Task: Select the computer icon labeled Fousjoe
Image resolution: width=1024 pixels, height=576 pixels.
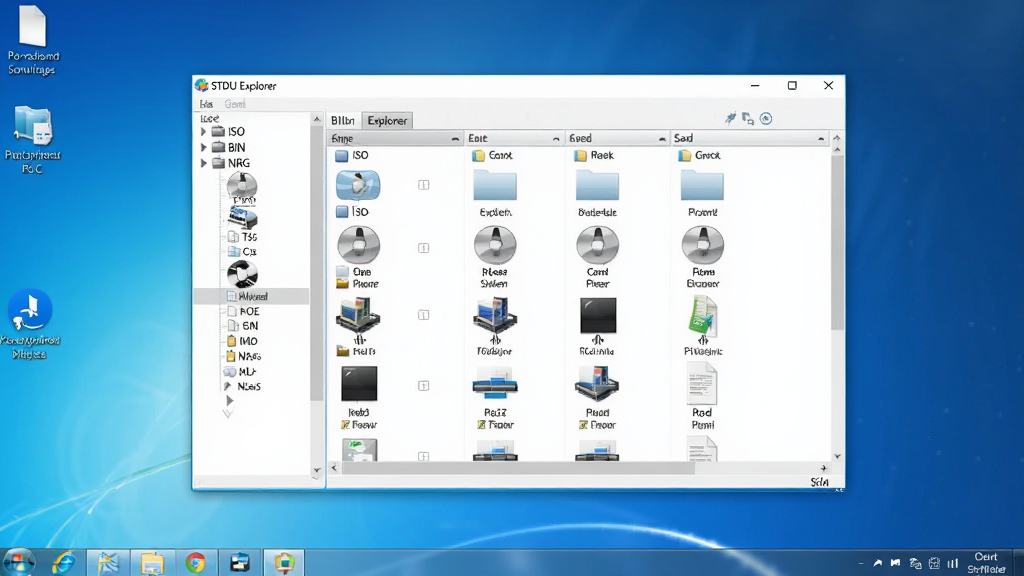Action: coord(495,316)
